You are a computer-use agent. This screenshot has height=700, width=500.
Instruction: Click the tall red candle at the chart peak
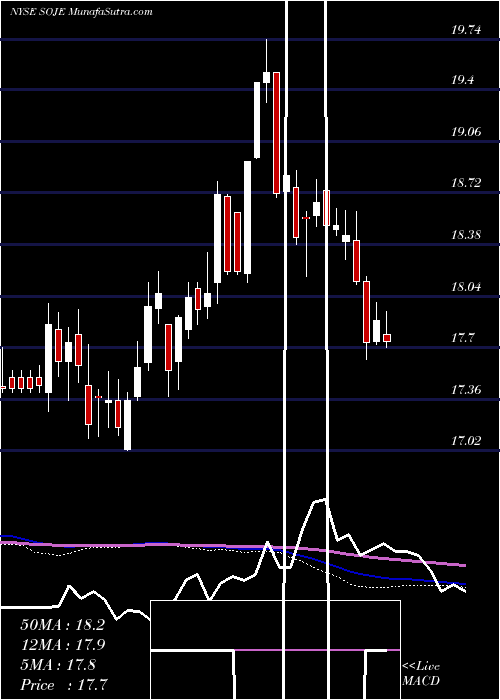277,133
